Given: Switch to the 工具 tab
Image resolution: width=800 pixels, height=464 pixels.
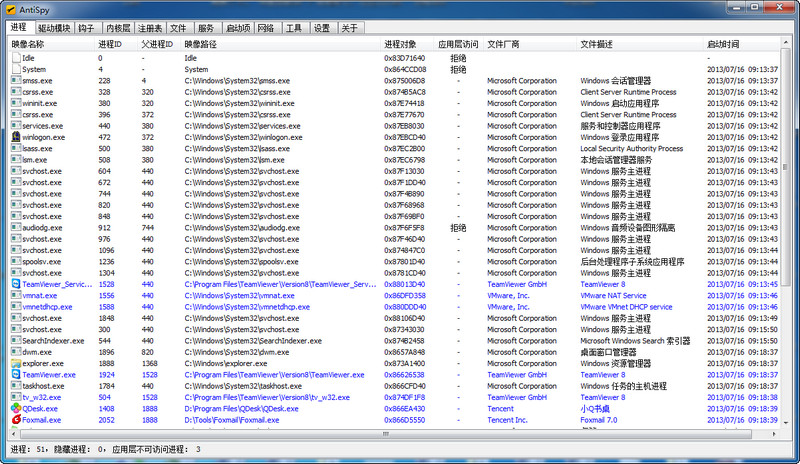Looking at the screenshot, I should [294, 28].
